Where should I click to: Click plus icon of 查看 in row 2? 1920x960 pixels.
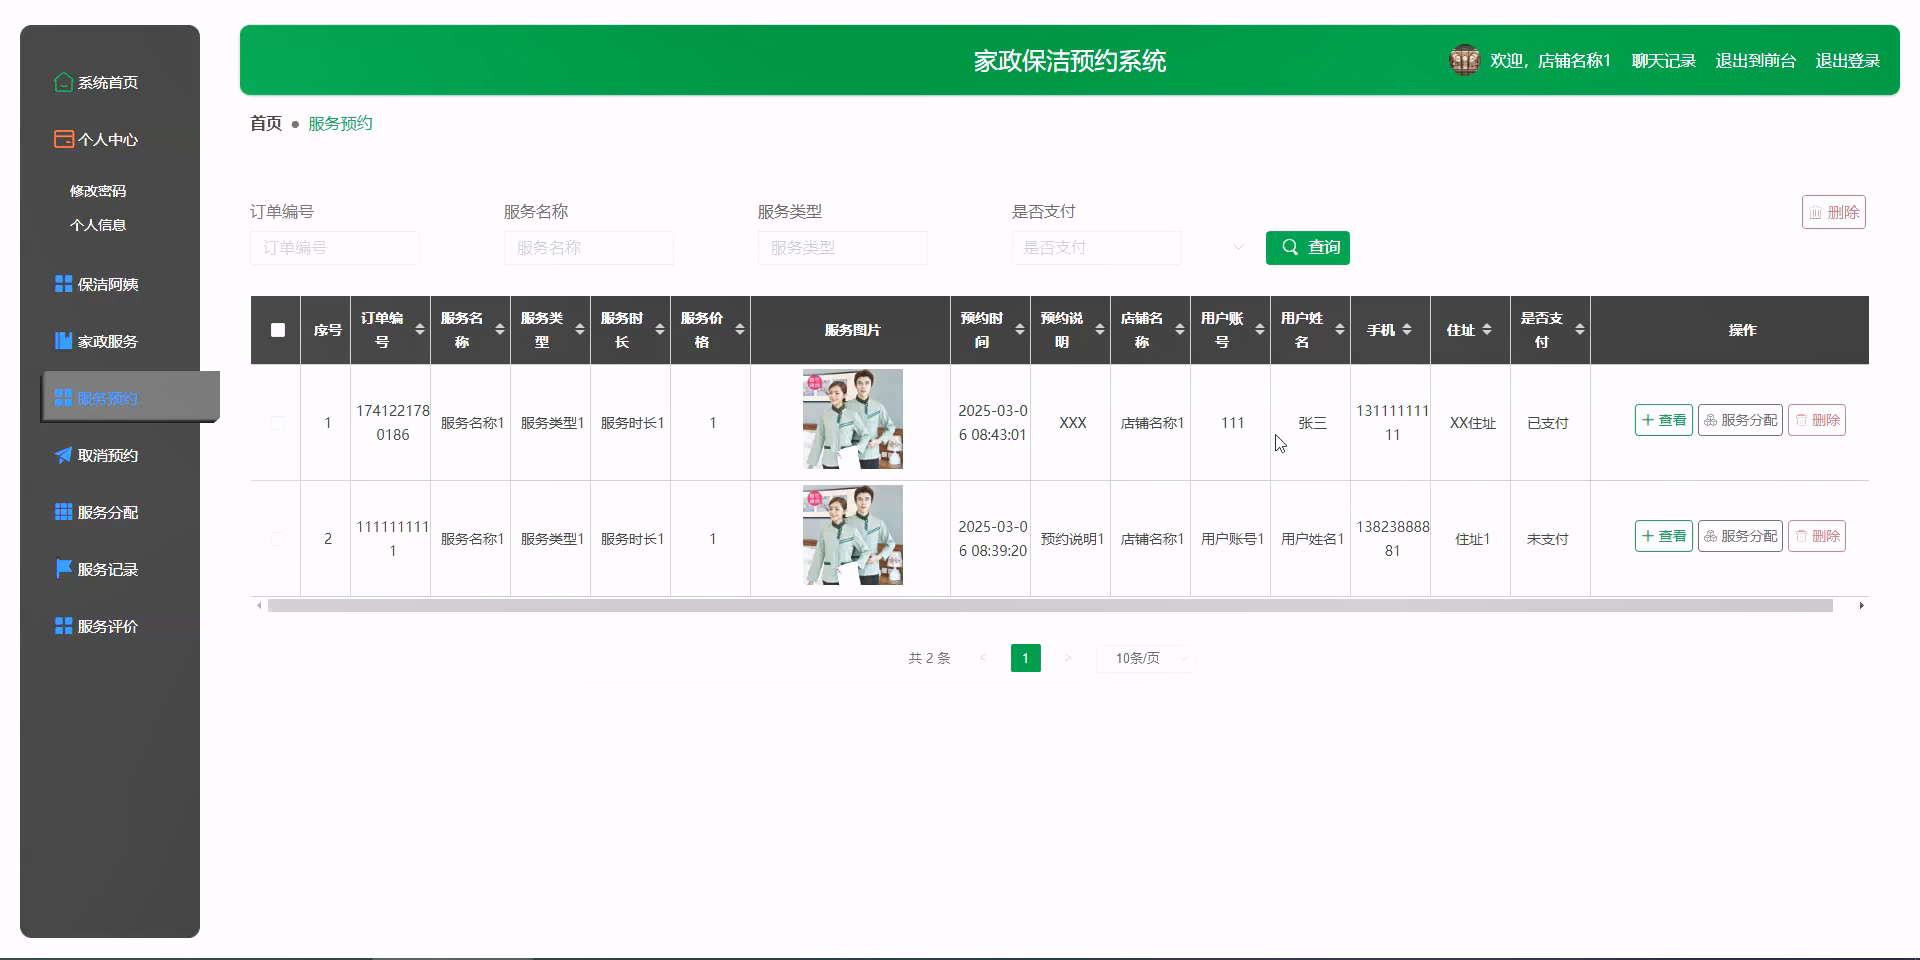1648,536
